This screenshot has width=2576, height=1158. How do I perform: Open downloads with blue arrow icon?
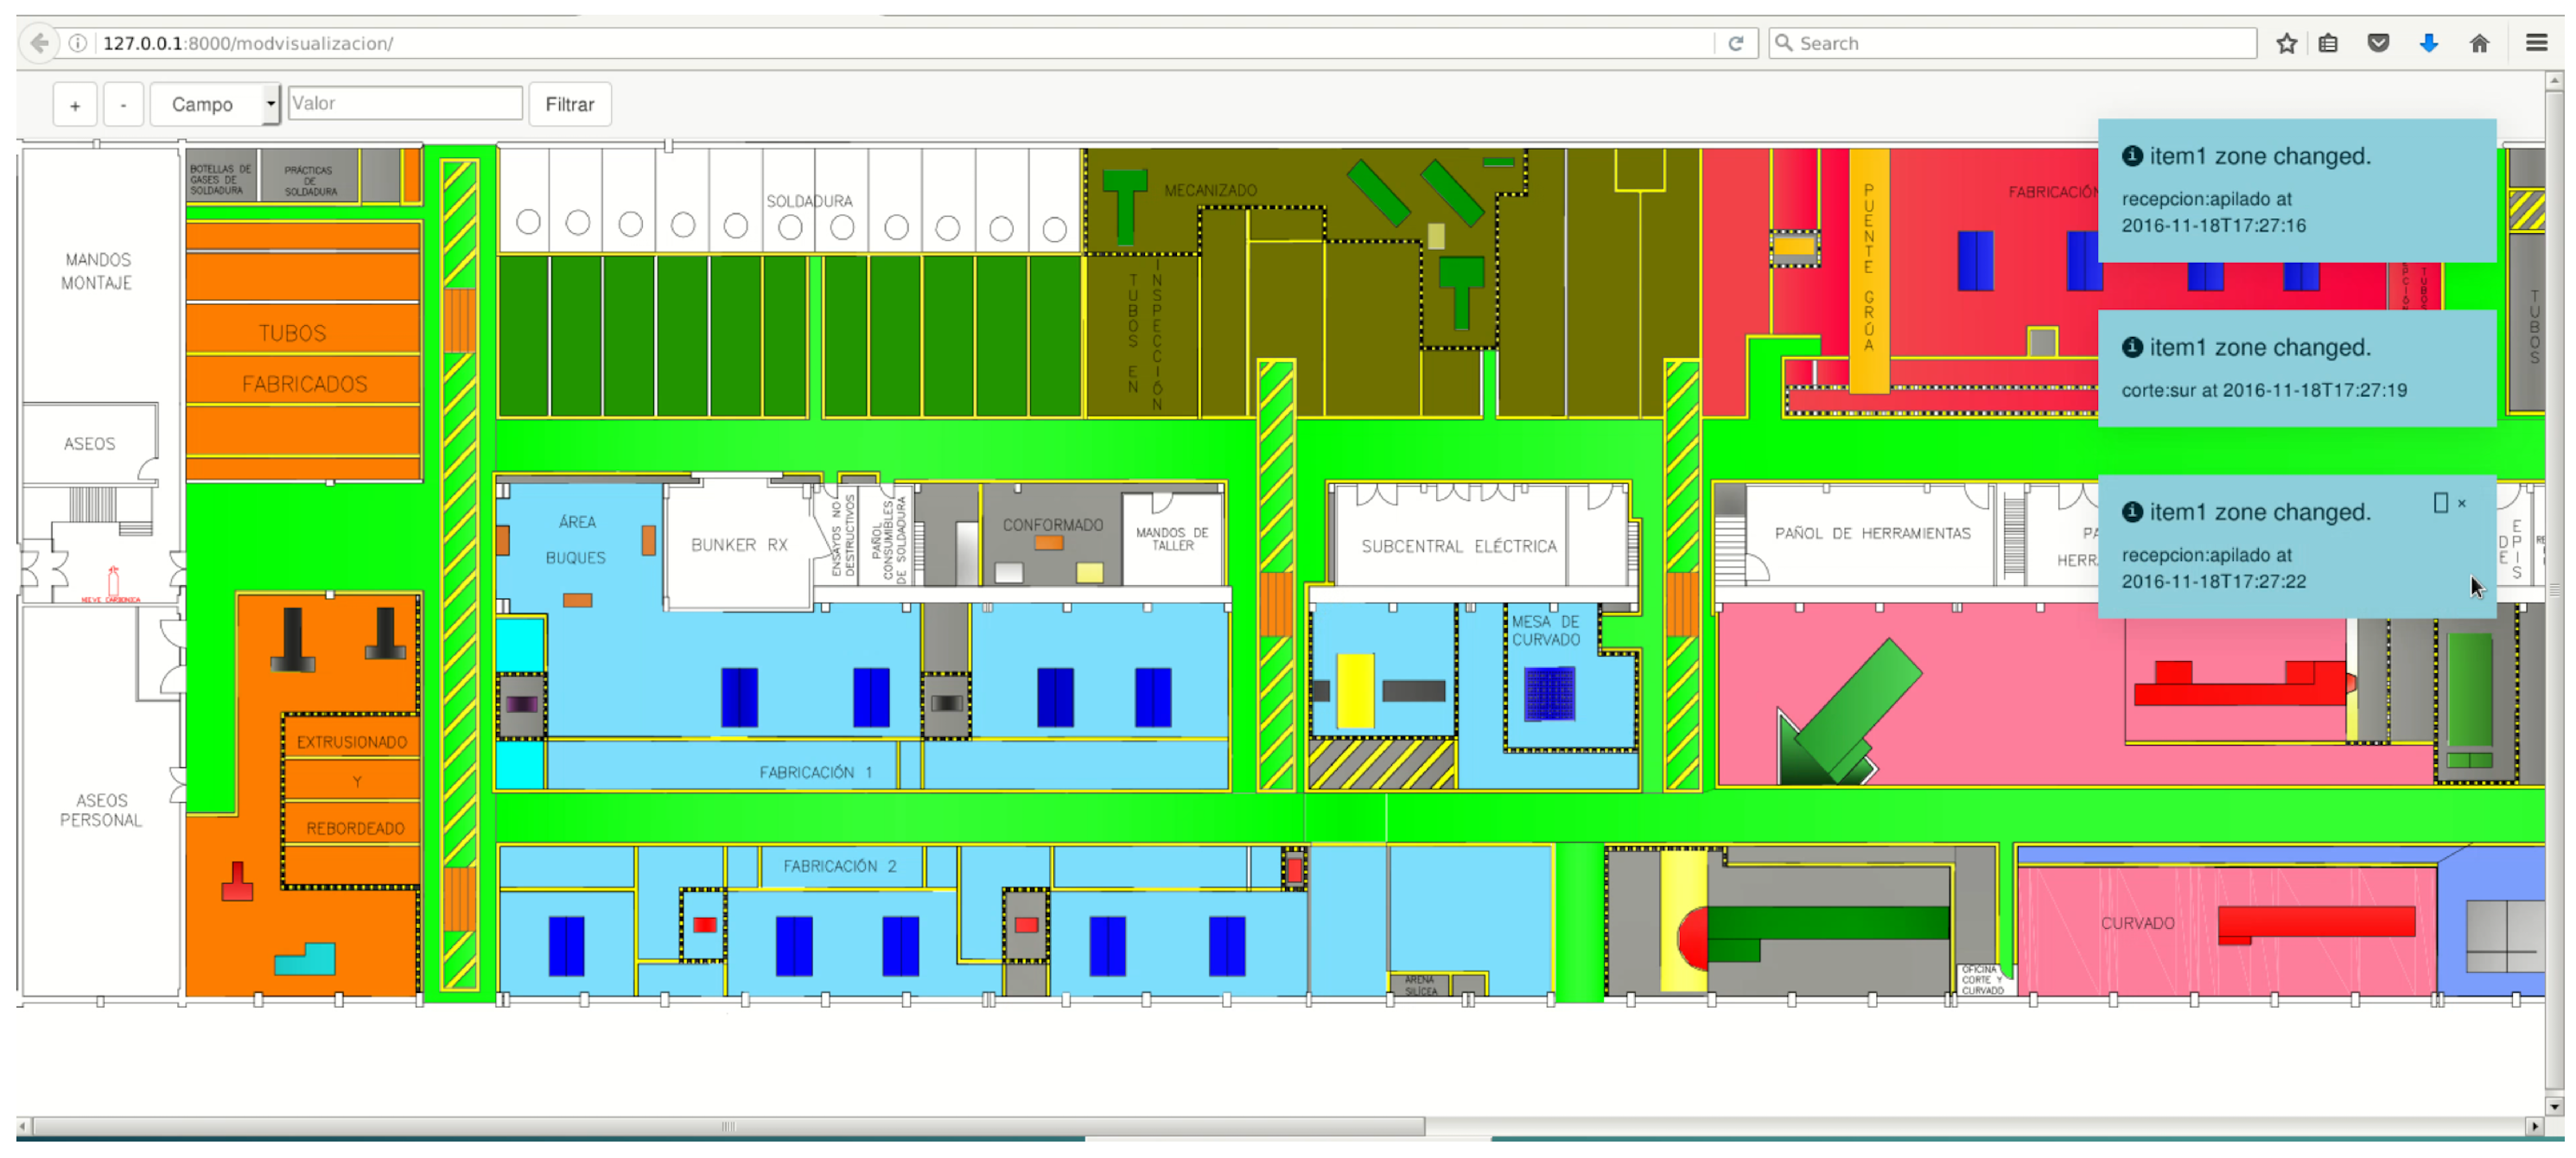[2428, 43]
